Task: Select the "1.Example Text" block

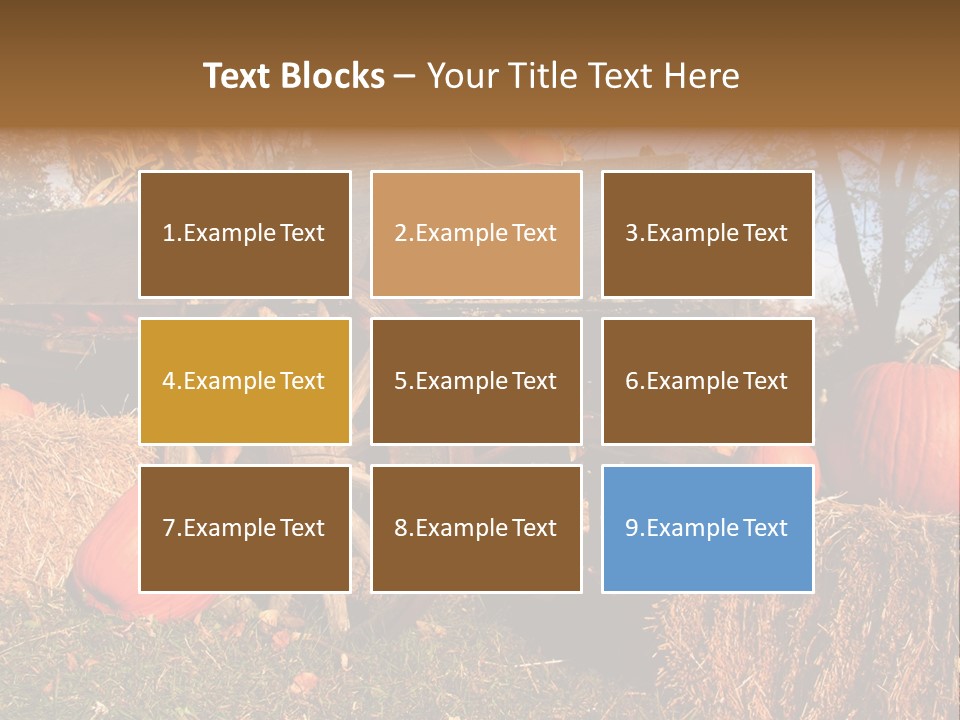Action: click(245, 234)
